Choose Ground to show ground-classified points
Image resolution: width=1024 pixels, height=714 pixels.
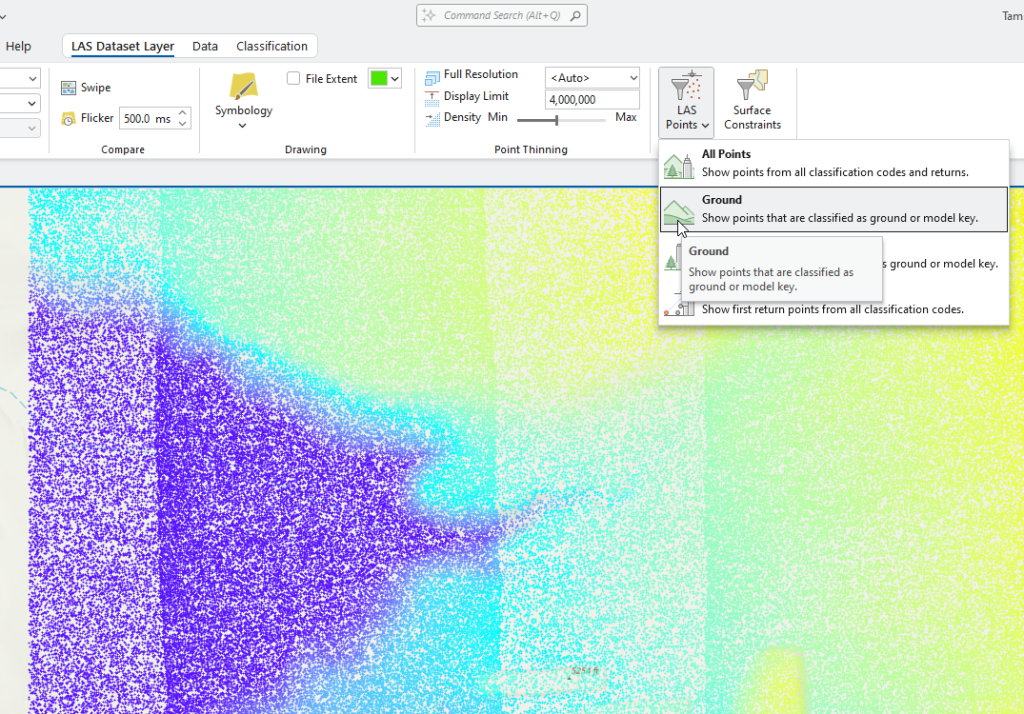pyautogui.click(x=830, y=206)
